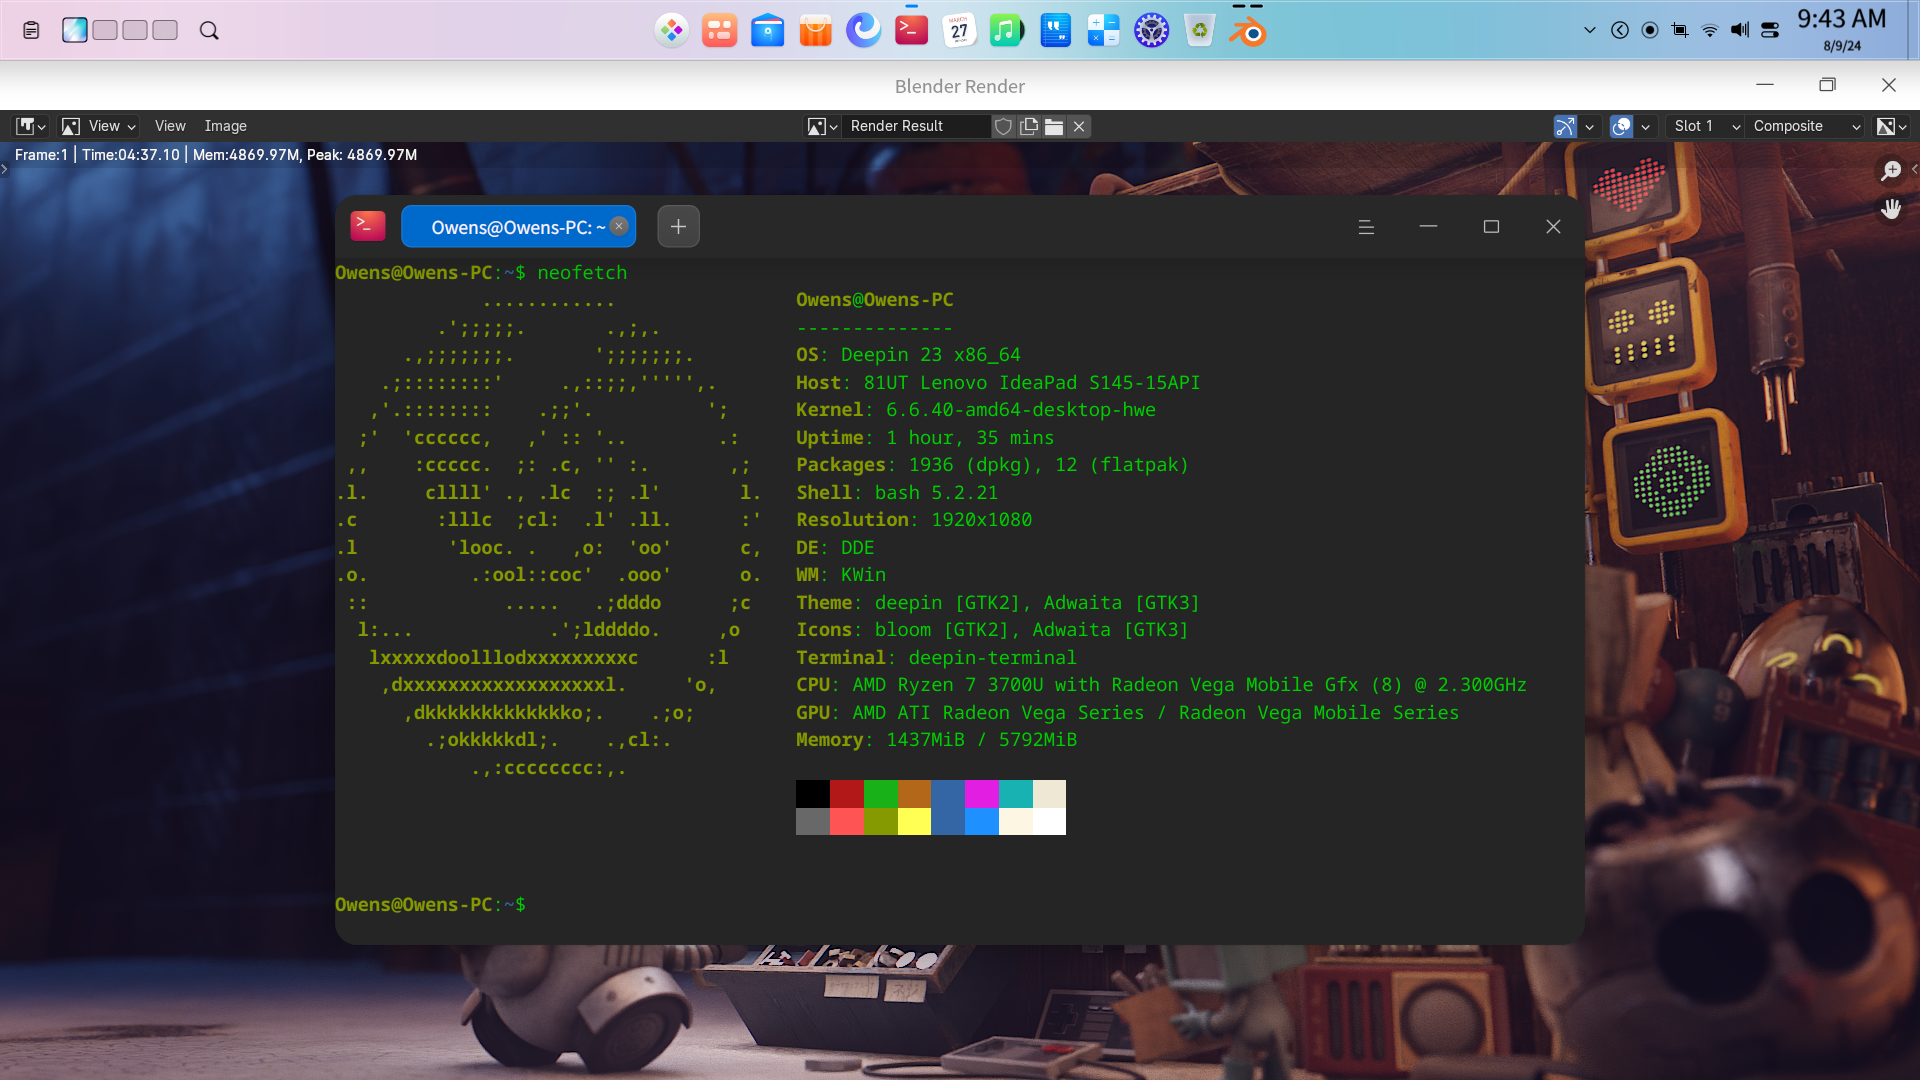1920x1080 pixels.
Task: Click the magenta color block in neofetch palette
Action: click(981, 794)
